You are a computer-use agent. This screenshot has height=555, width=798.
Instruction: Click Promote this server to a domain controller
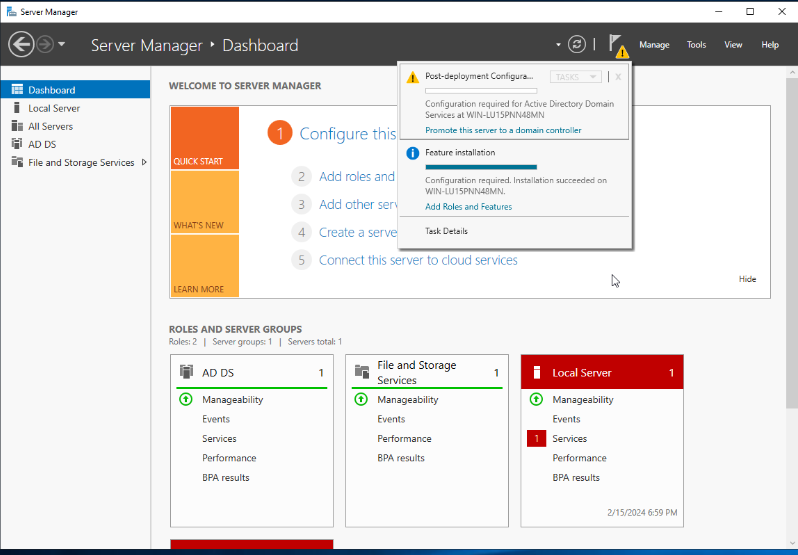[503, 130]
